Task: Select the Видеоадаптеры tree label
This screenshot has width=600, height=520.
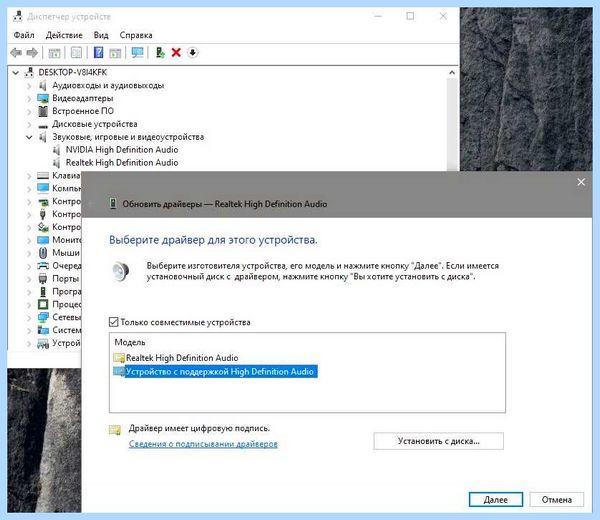Action: click(x=83, y=98)
